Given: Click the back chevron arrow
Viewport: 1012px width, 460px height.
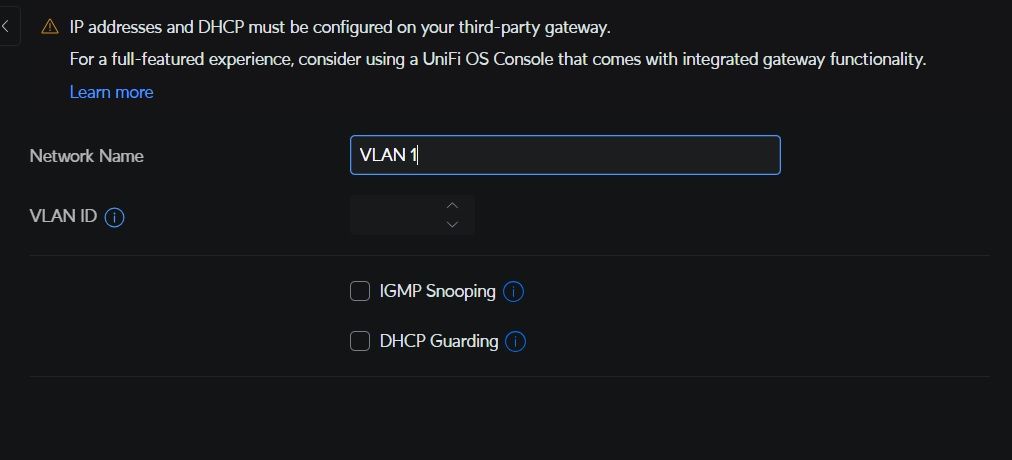Looking at the screenshot, I should pyautogui.click(x=6, y=26).
